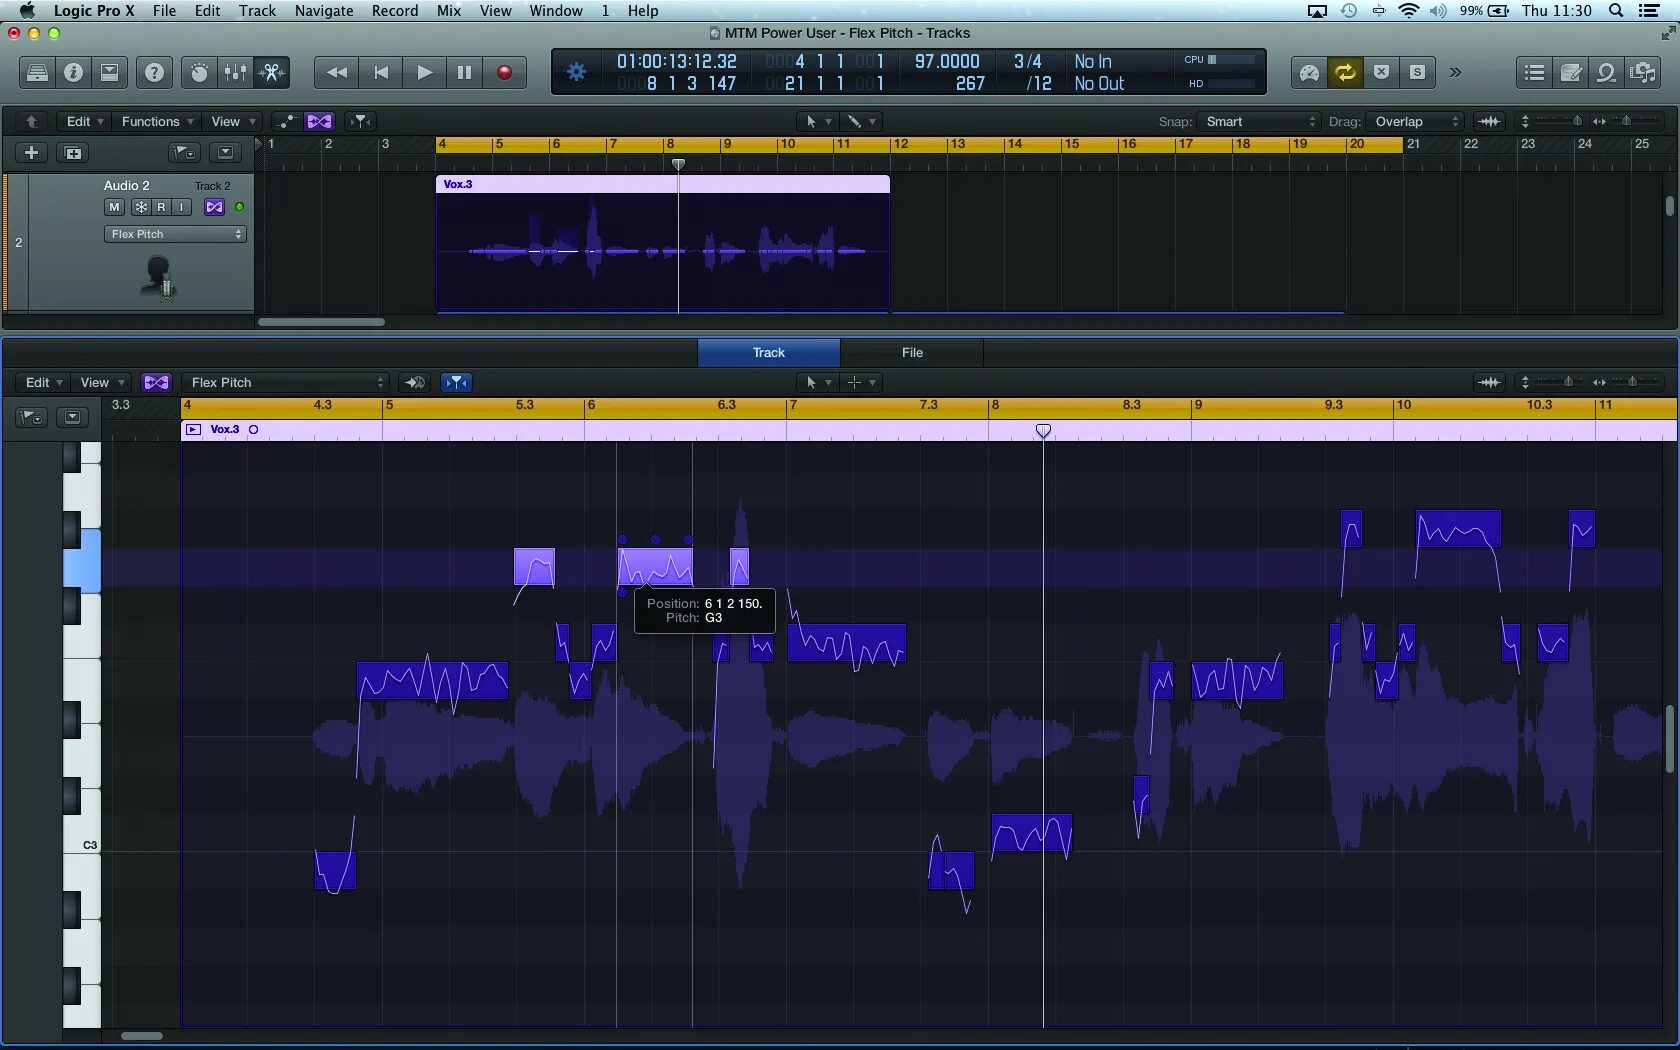Open the Record menu in menu bar
Screen dimensions: 1680x1050
click(x=395, y=11)
